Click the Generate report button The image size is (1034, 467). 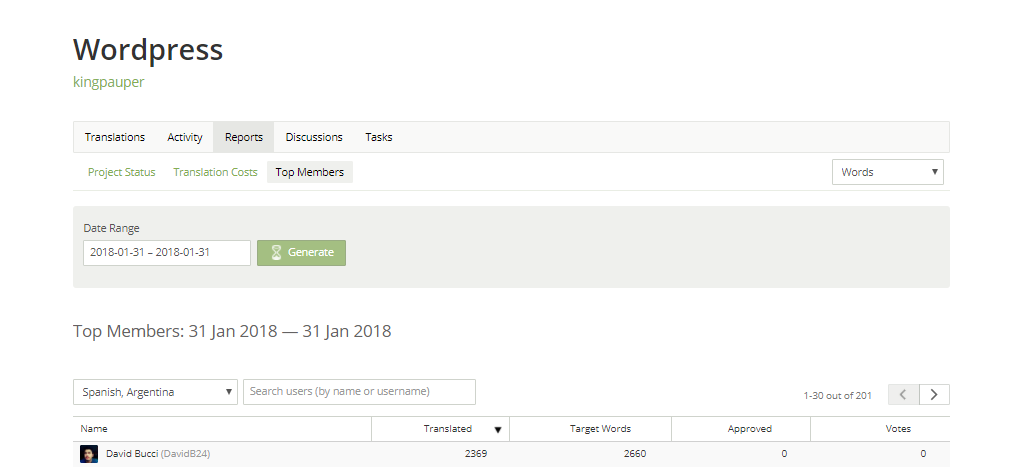pos(301,253)
